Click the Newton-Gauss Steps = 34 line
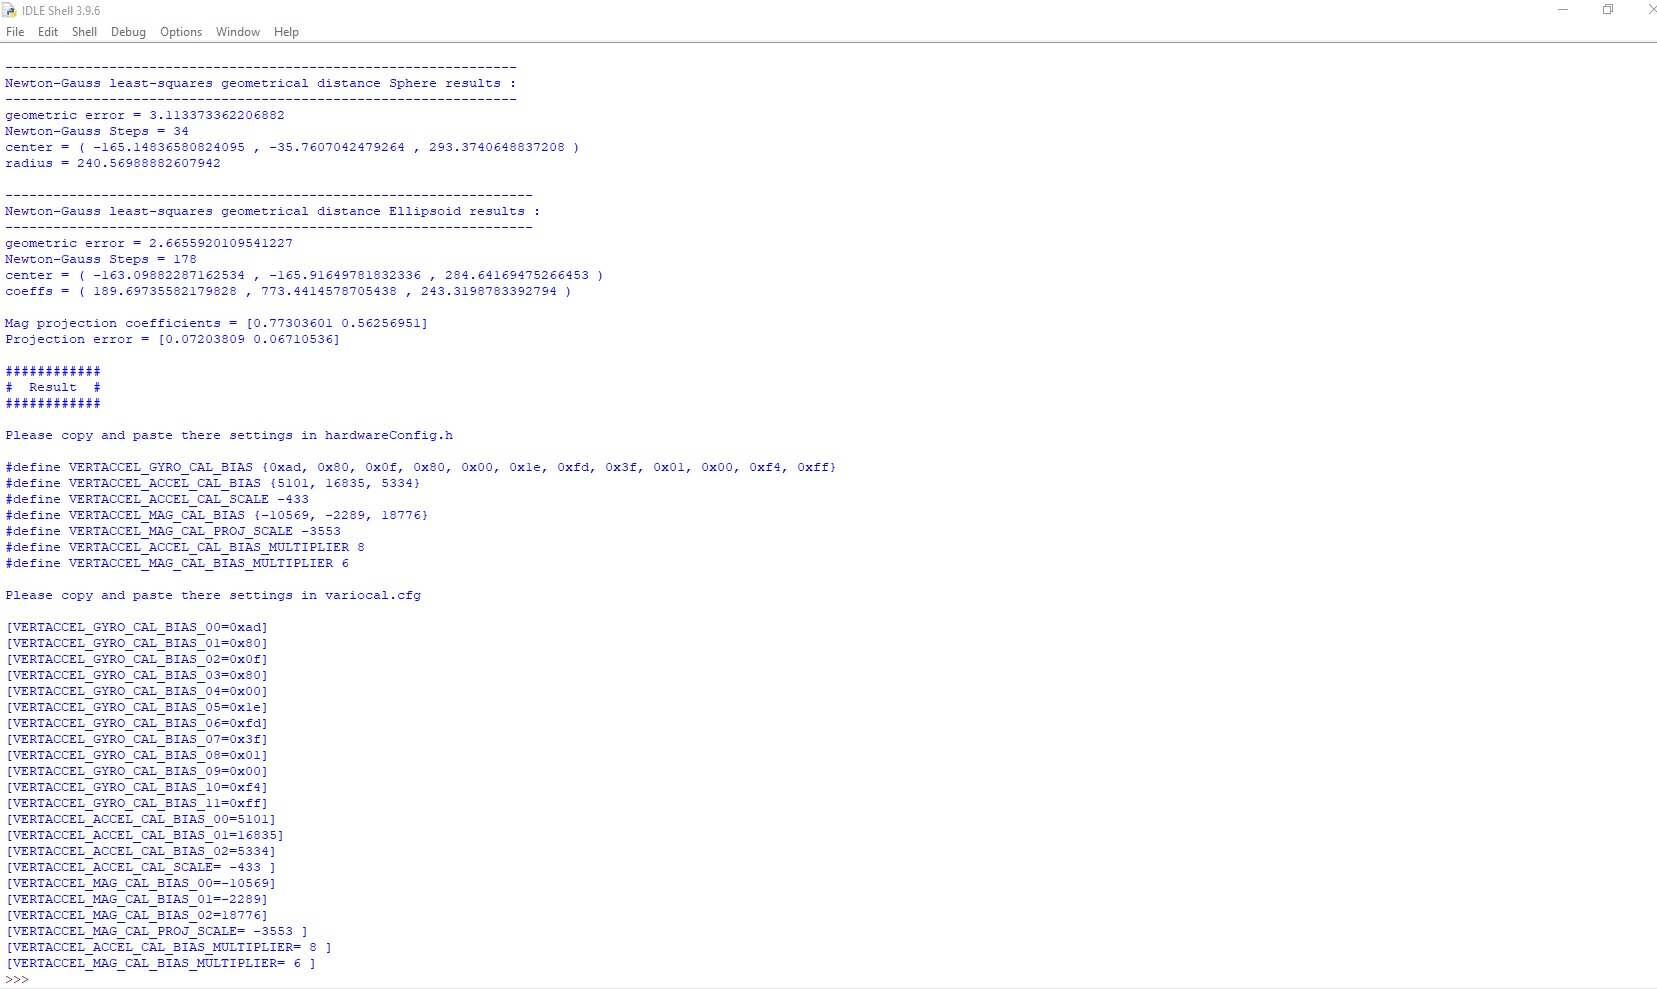The height and width of the screenshot is (989, 1657). click(x=97, y=131)
